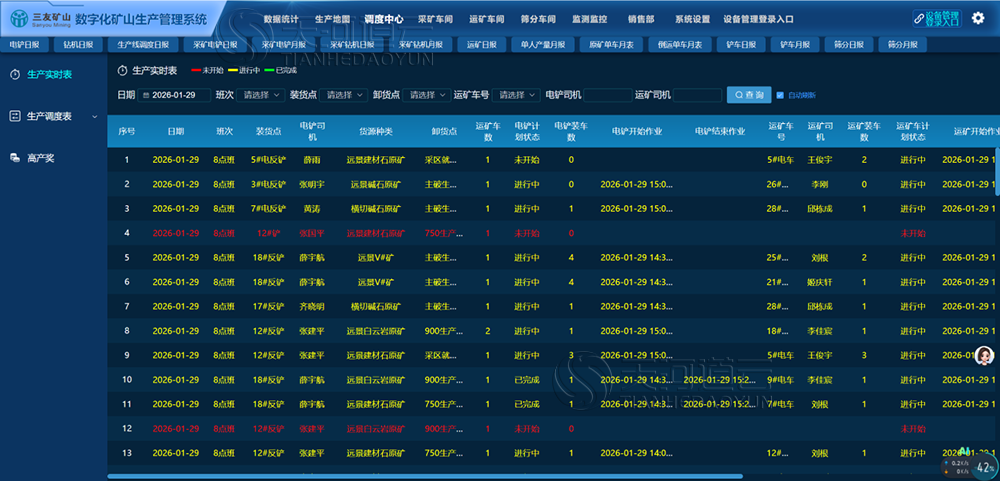Expand the 生产调度表 sidebar chevron
Screen dimensions: 1000x481
click(x=95, y=117)
